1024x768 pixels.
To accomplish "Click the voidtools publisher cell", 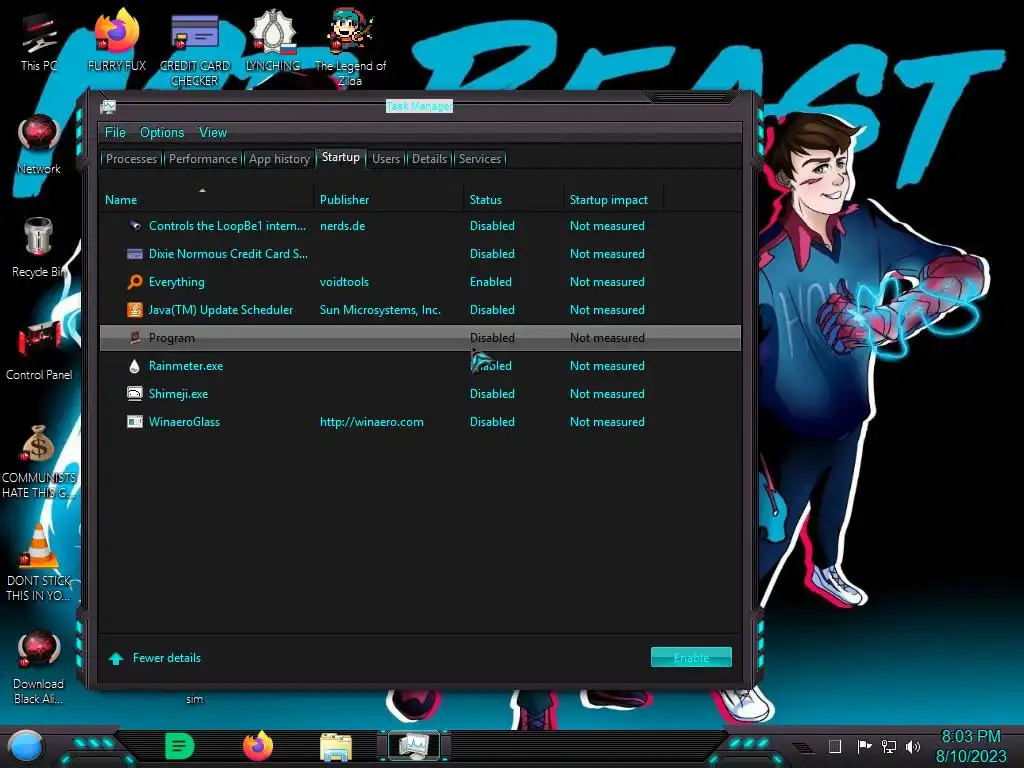I will pyautogui.click(x=344, y=282).
